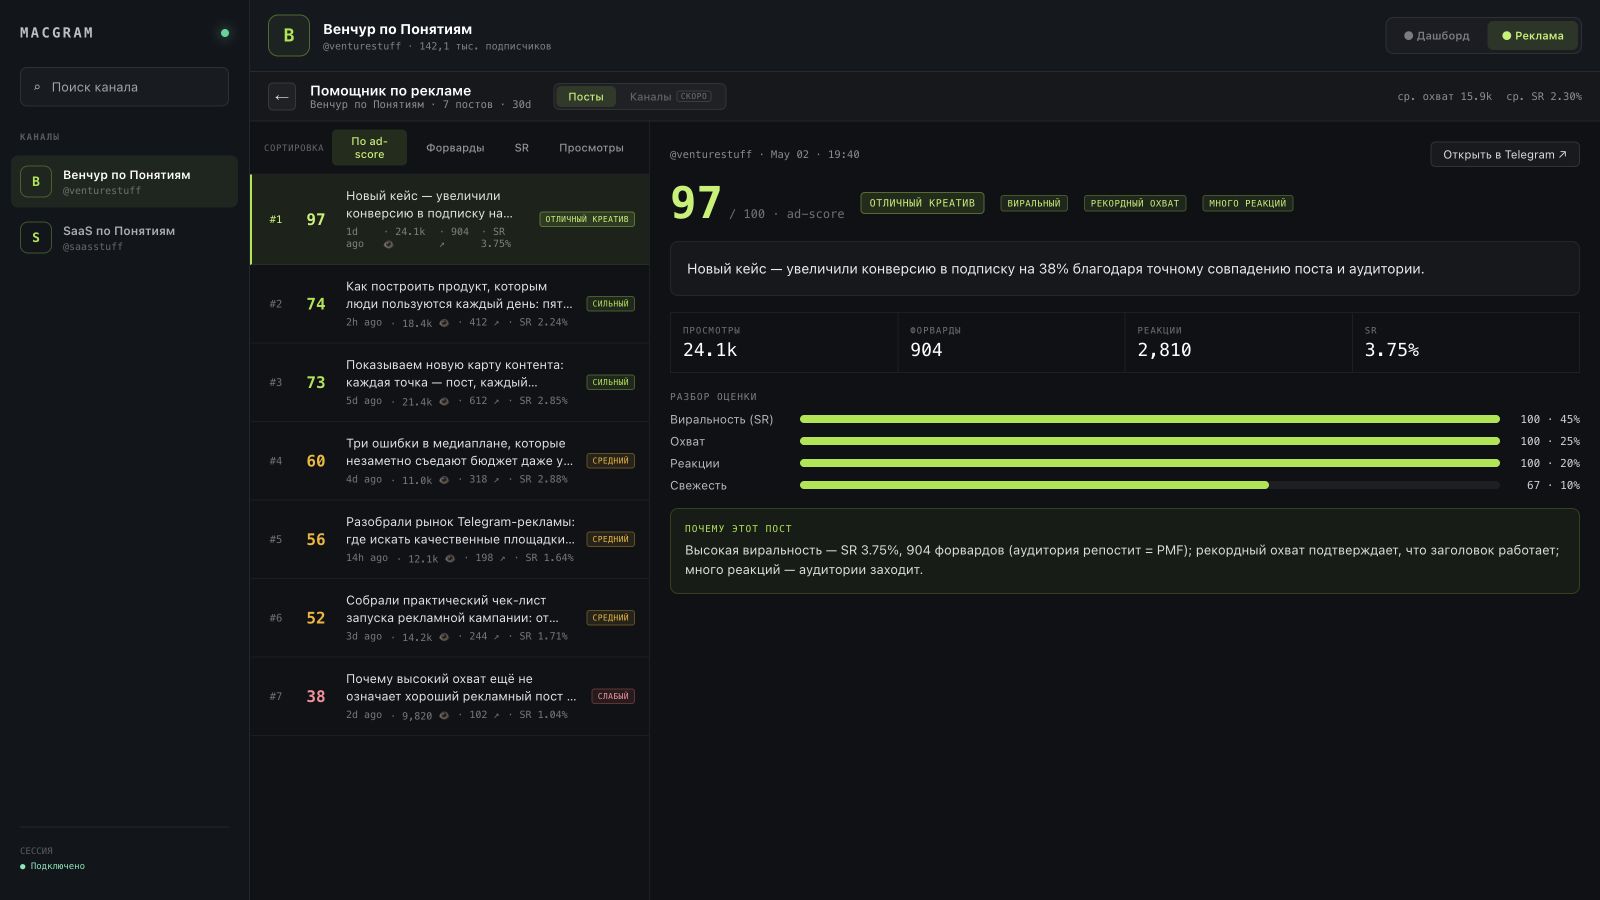Open post #6 about the campaign checklist
The image size is (1600, 900).
(450, 618)
